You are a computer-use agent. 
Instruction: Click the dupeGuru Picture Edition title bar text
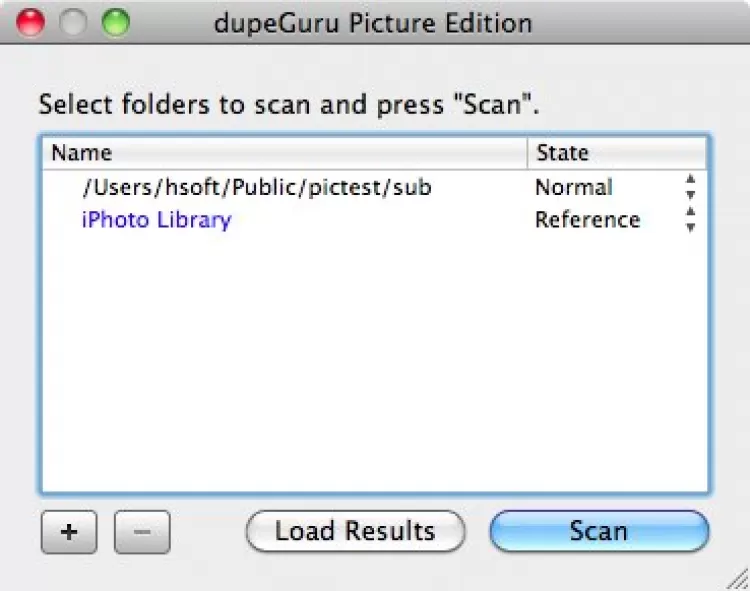(x=373, y=22)
